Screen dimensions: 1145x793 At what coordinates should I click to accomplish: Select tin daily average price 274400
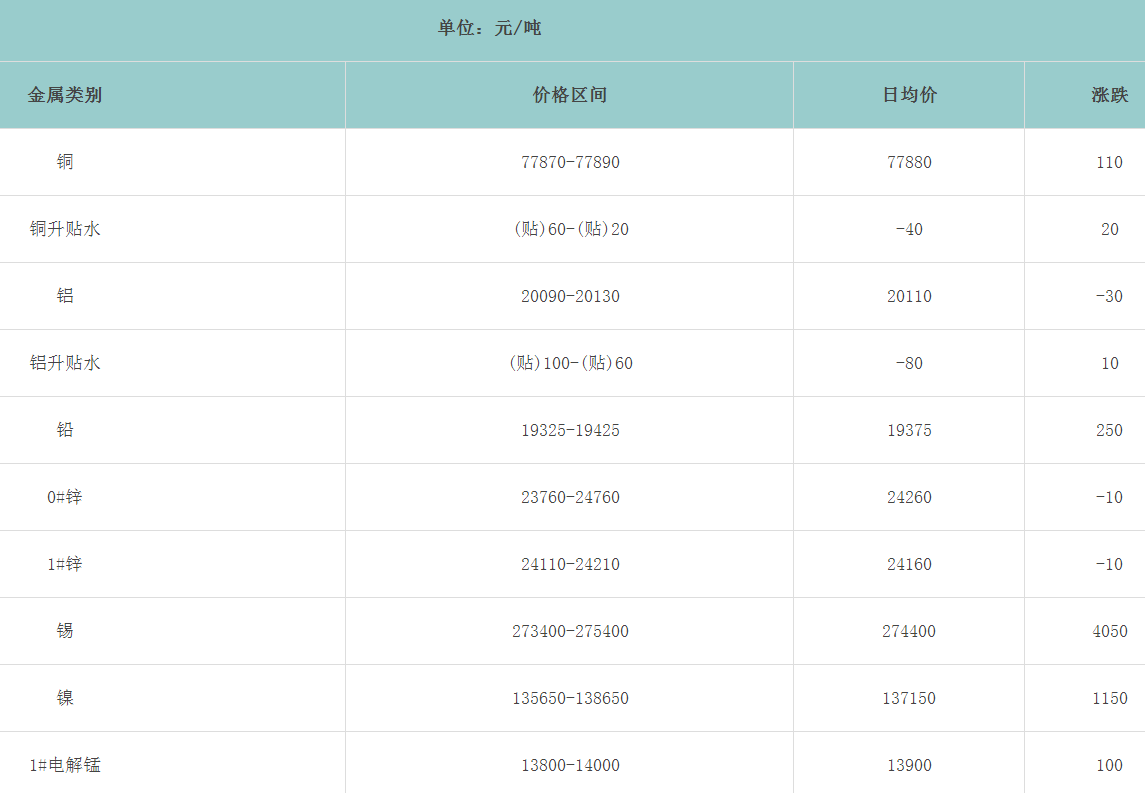point(909,631)
